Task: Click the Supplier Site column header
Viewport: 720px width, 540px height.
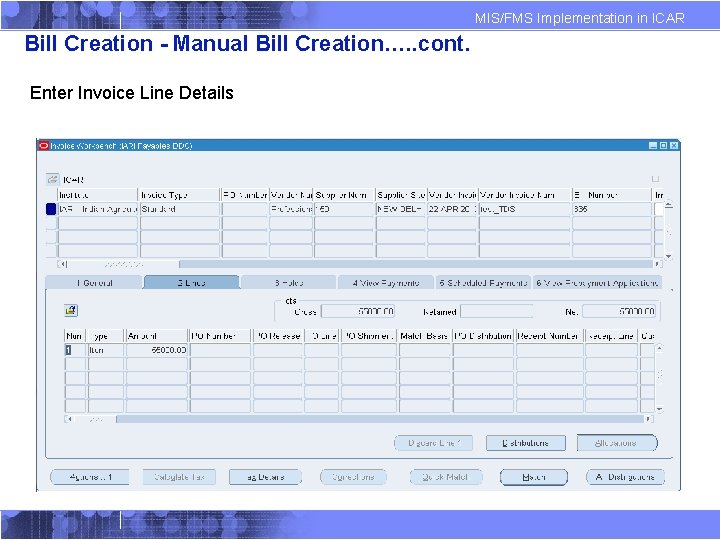Action: tap(401, 195)
